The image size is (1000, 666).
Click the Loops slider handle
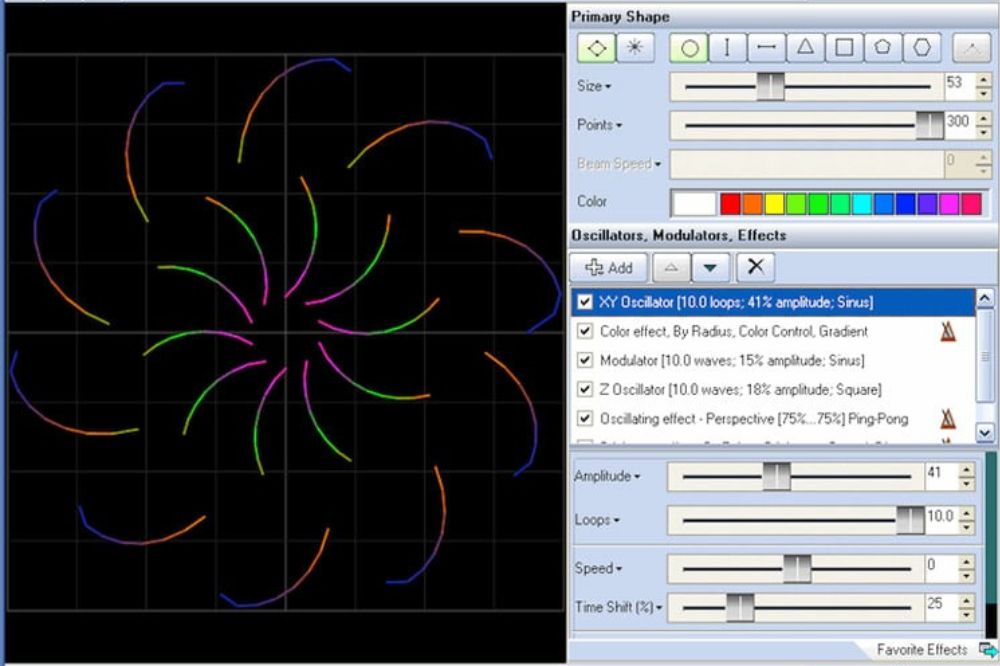[910, 520]
